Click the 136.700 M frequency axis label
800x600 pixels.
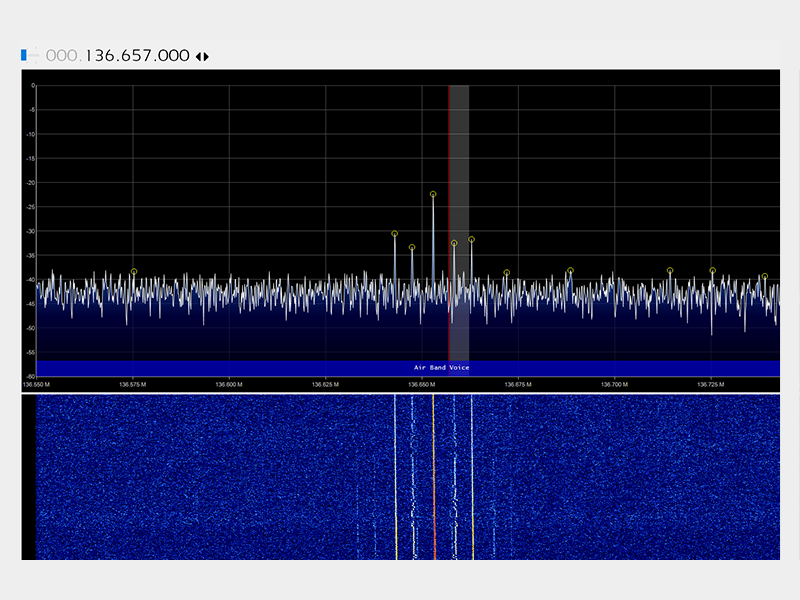[x=613, y=383]
